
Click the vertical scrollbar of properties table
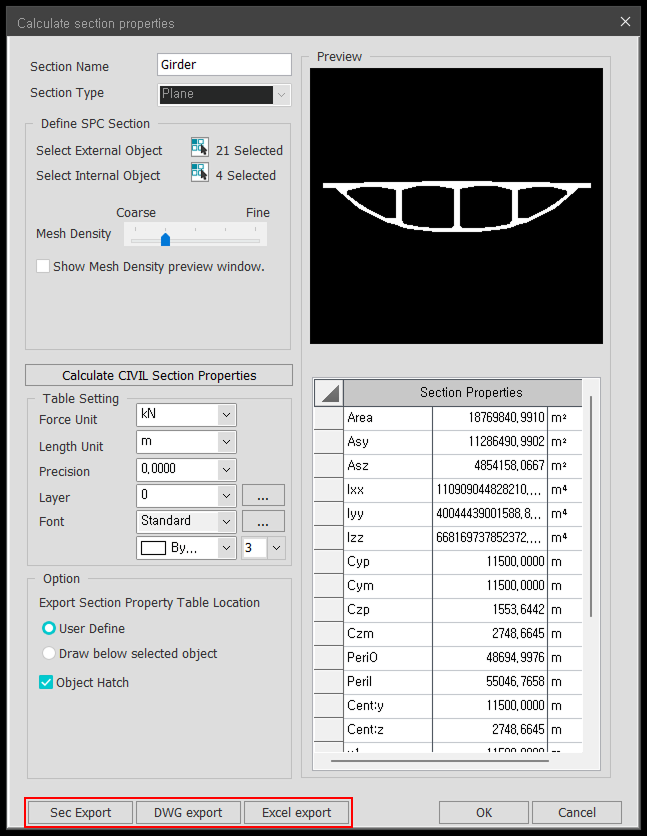pyautogui.click(x=591, y=507)
